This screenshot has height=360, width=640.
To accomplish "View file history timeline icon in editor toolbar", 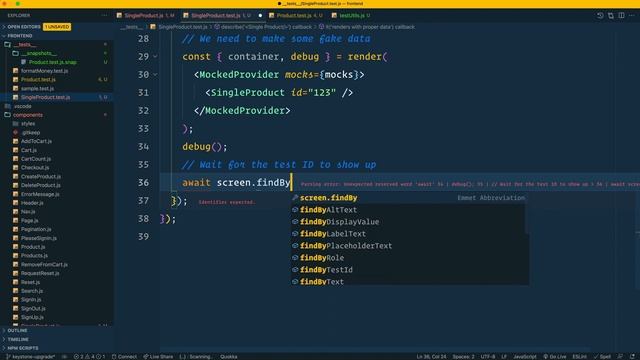I will tap(600, 16).
